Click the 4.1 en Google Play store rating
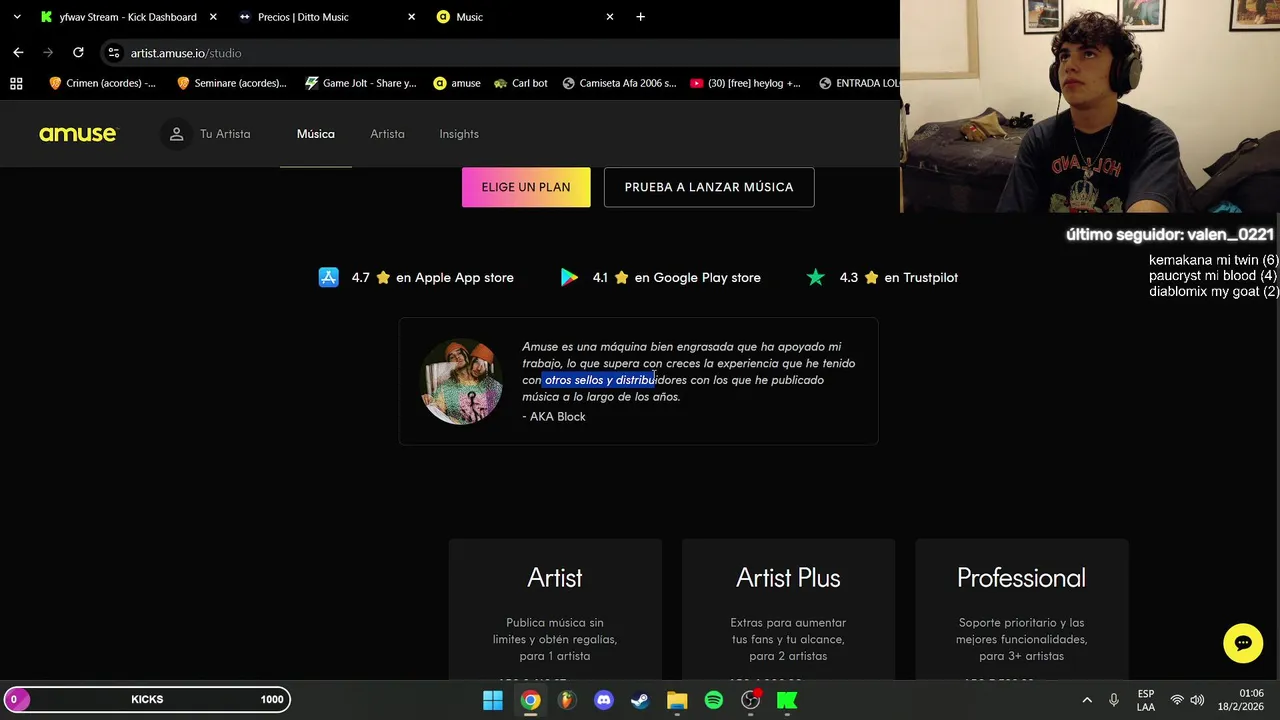Screen dimensions: 1280x720 tap(676, 277)
